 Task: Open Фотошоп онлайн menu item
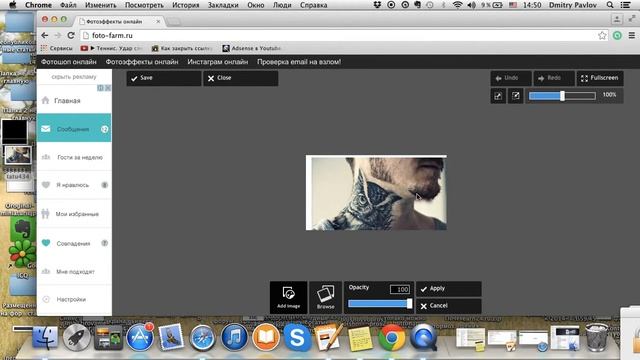pyautogui.click(x=69, y=62)
